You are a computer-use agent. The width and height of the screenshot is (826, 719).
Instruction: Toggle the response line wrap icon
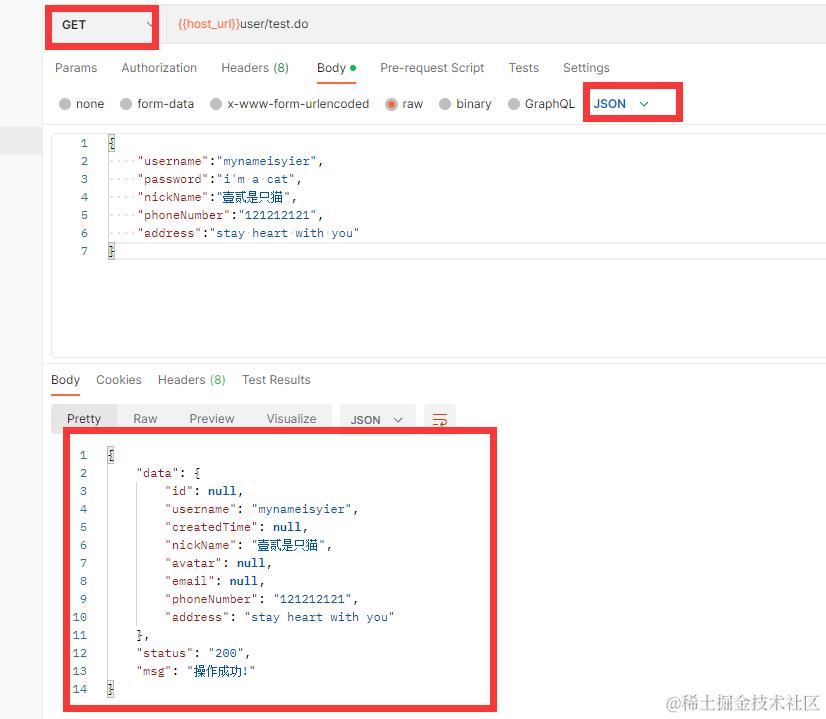click(440, 419)
